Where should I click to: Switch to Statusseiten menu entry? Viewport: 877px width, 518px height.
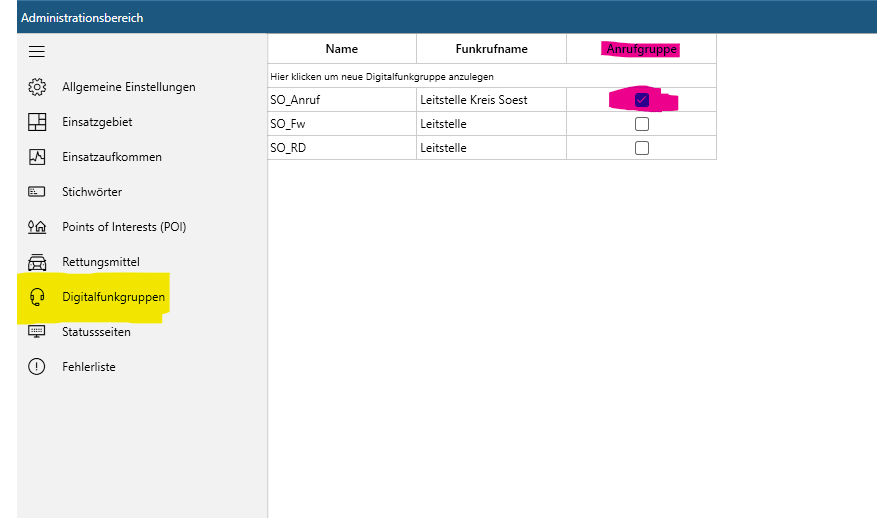click(x=96, y=332)
